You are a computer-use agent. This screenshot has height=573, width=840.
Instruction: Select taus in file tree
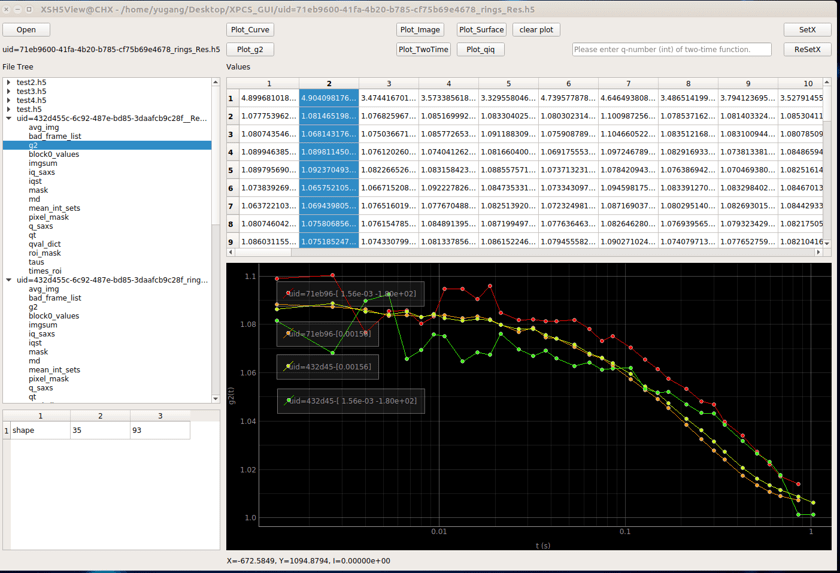[36, 262]
